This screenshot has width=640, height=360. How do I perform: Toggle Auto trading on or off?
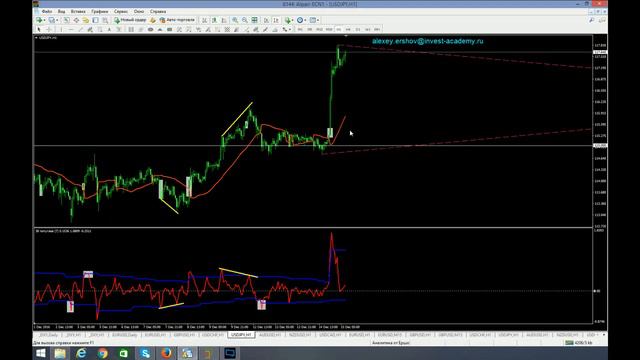(178, 20)
